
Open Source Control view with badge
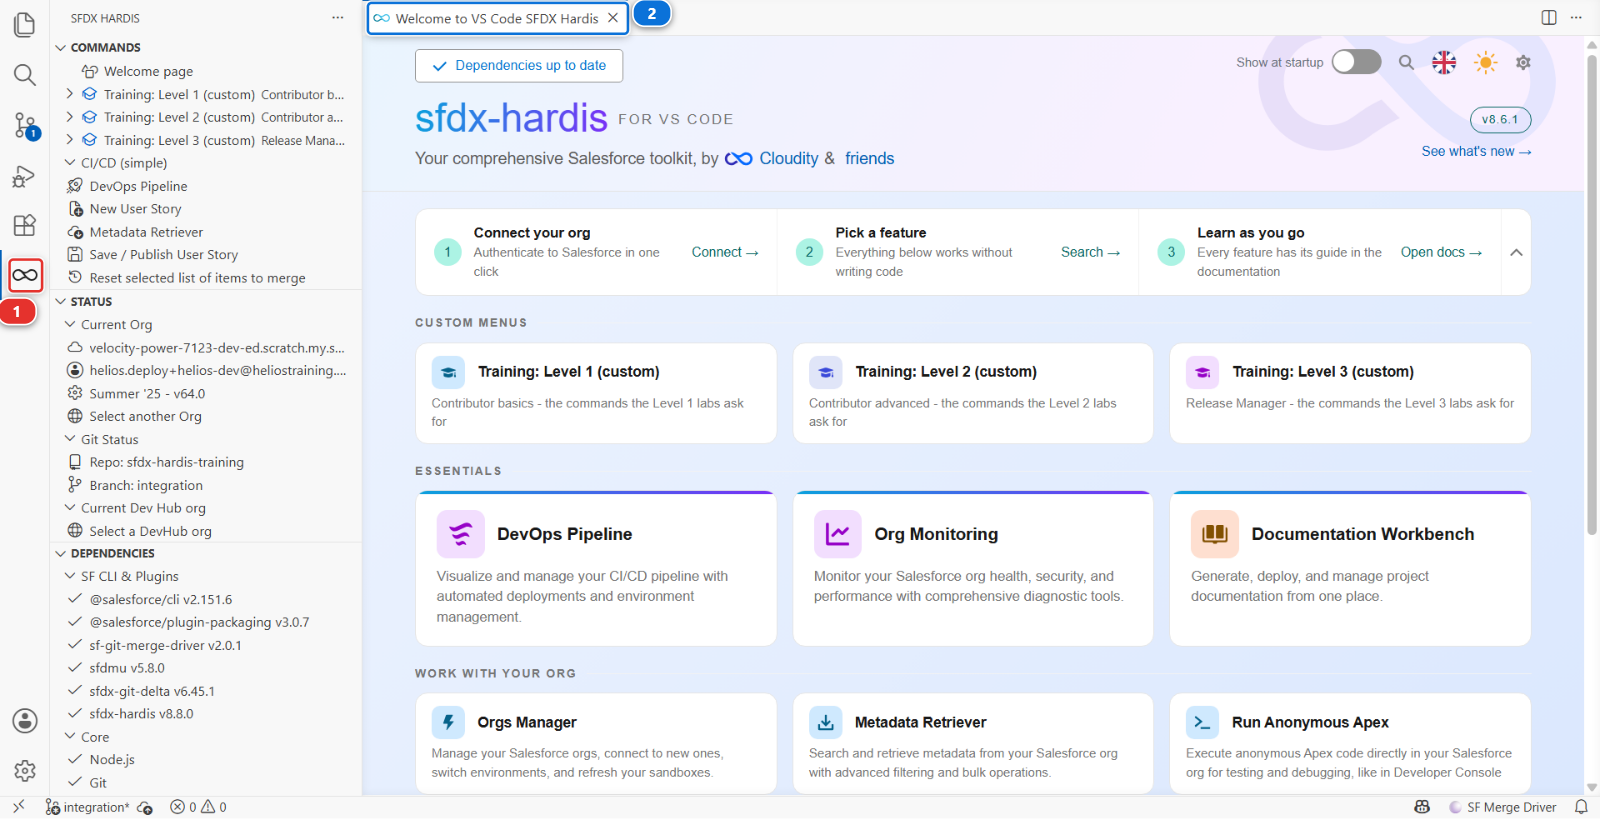(25, 125)
